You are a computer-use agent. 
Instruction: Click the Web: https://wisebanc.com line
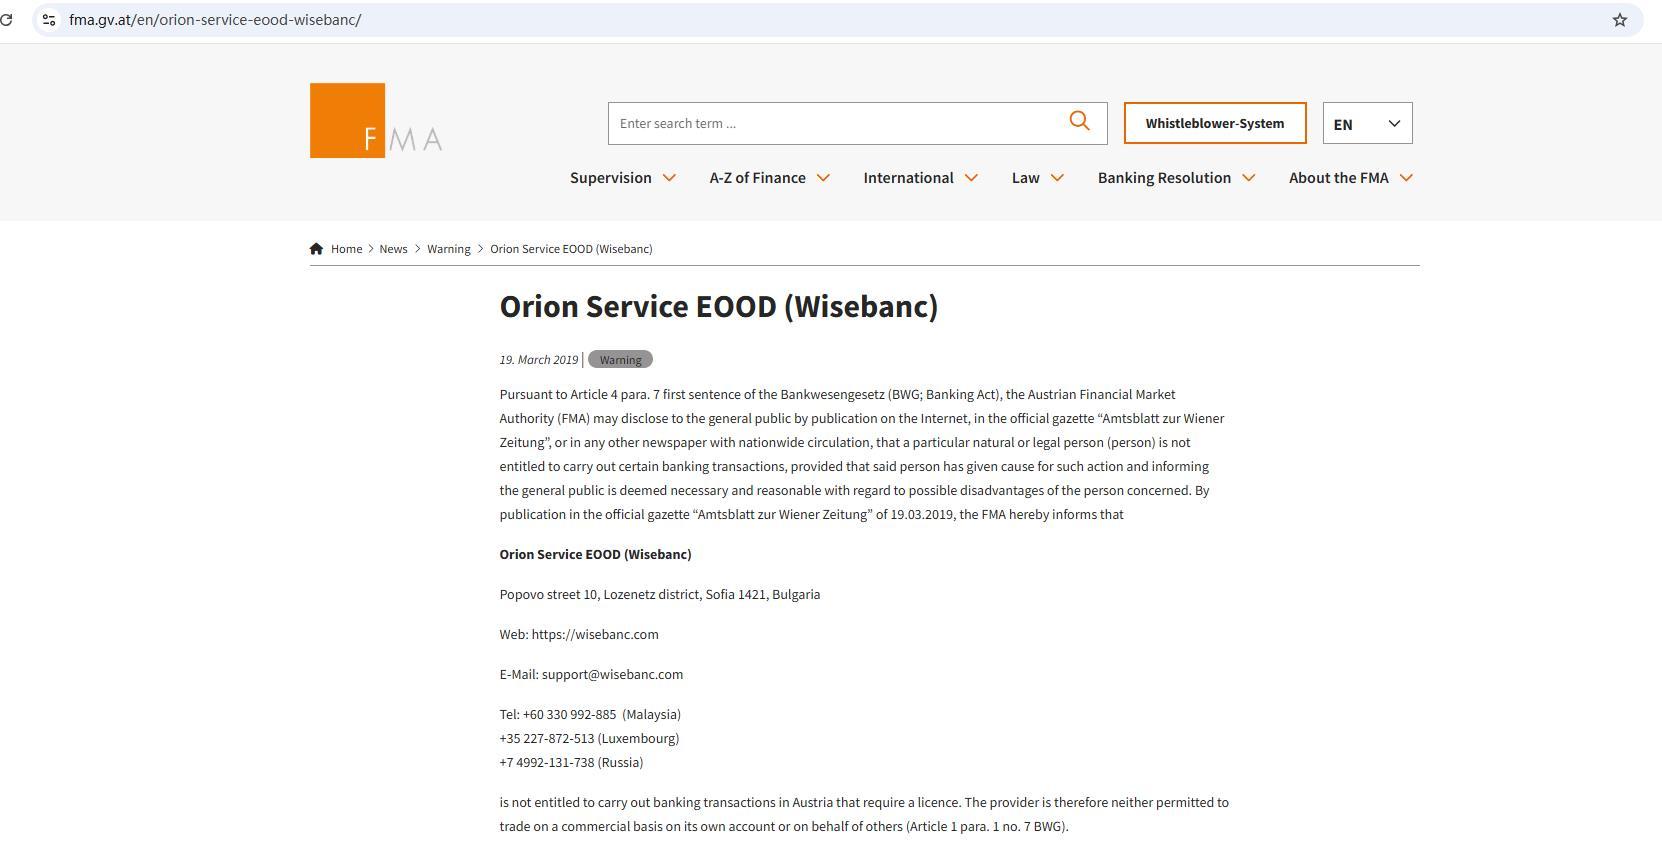pos(579,634)
